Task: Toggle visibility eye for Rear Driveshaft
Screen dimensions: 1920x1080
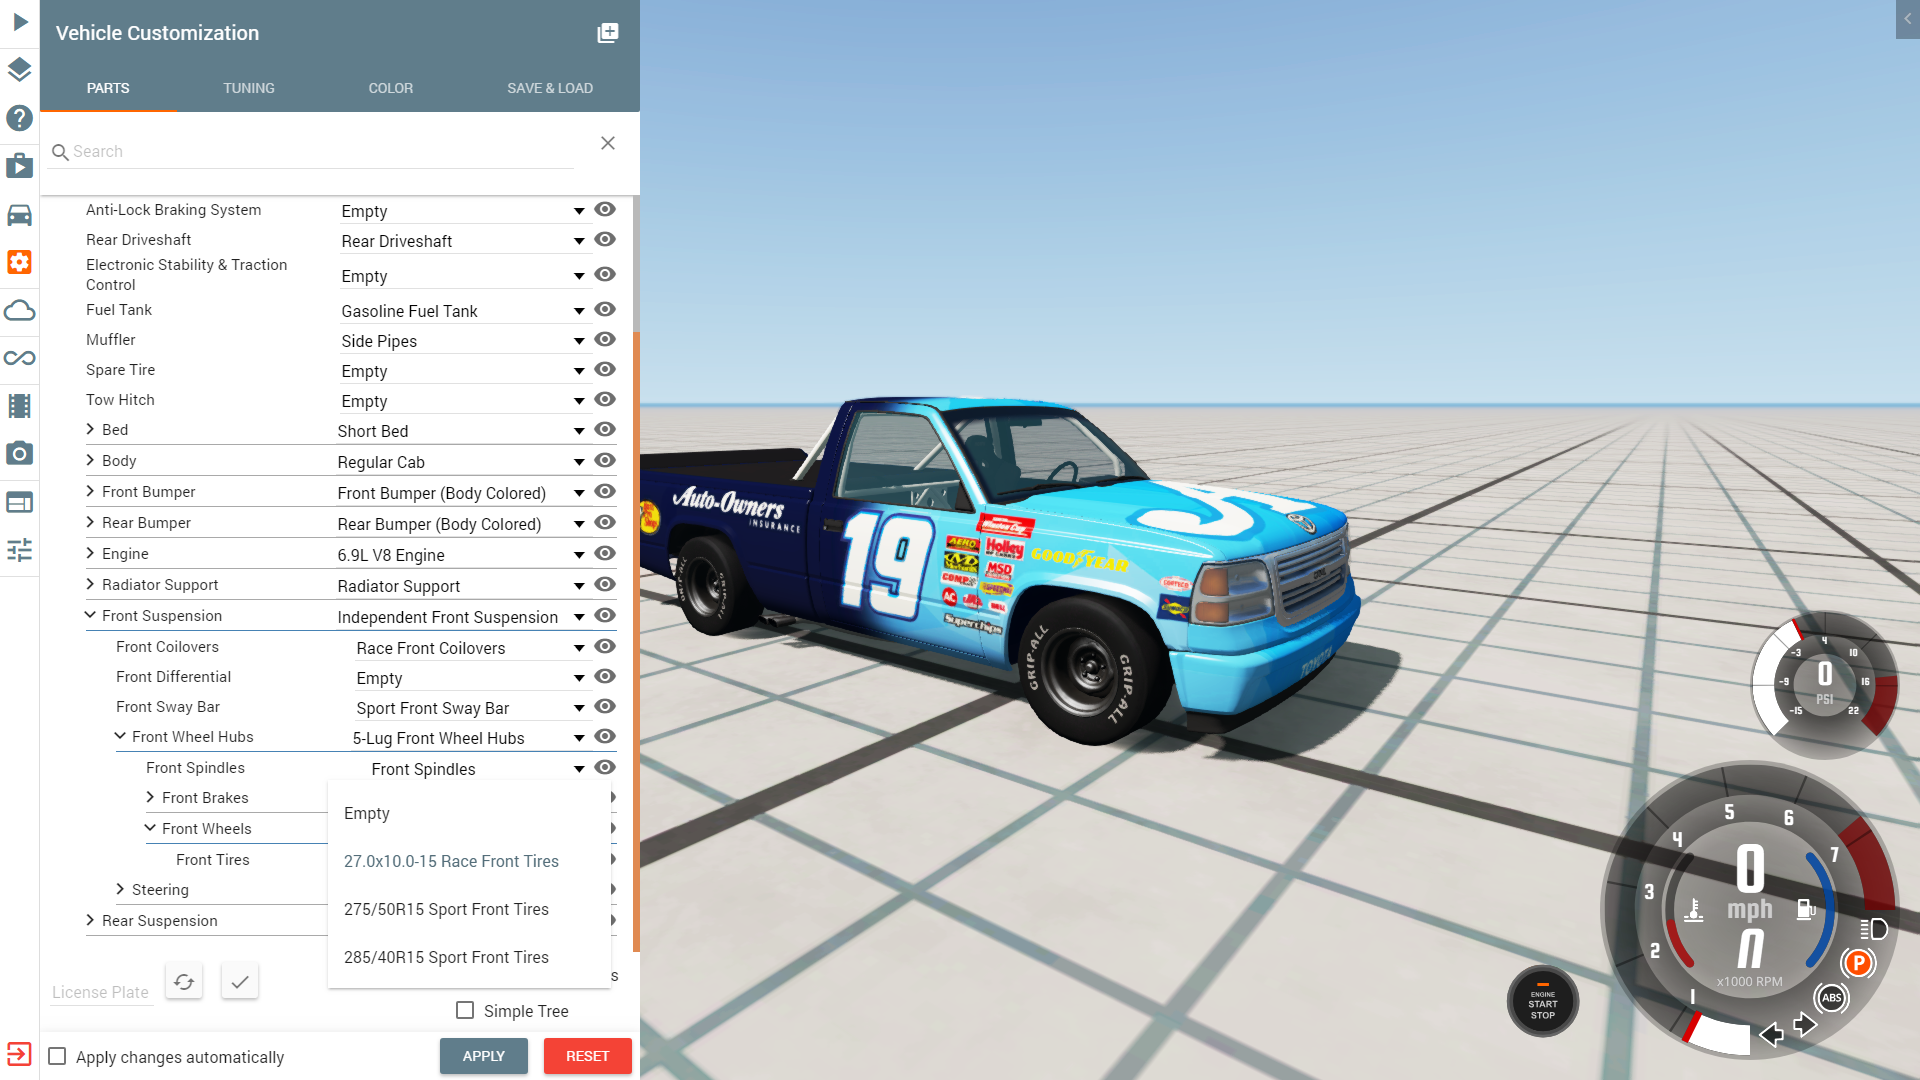Action: (x=605, y=240)
